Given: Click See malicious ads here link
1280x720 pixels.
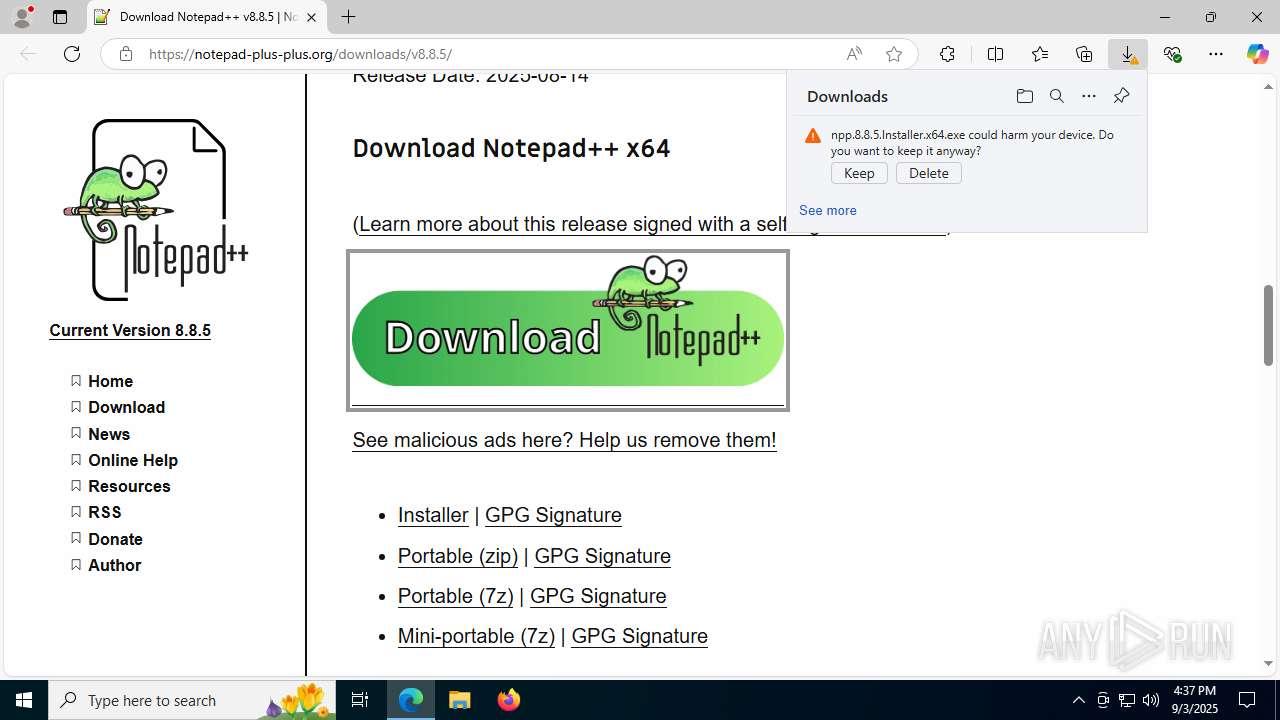Looking at the screenshot, I should click(564, 440).
